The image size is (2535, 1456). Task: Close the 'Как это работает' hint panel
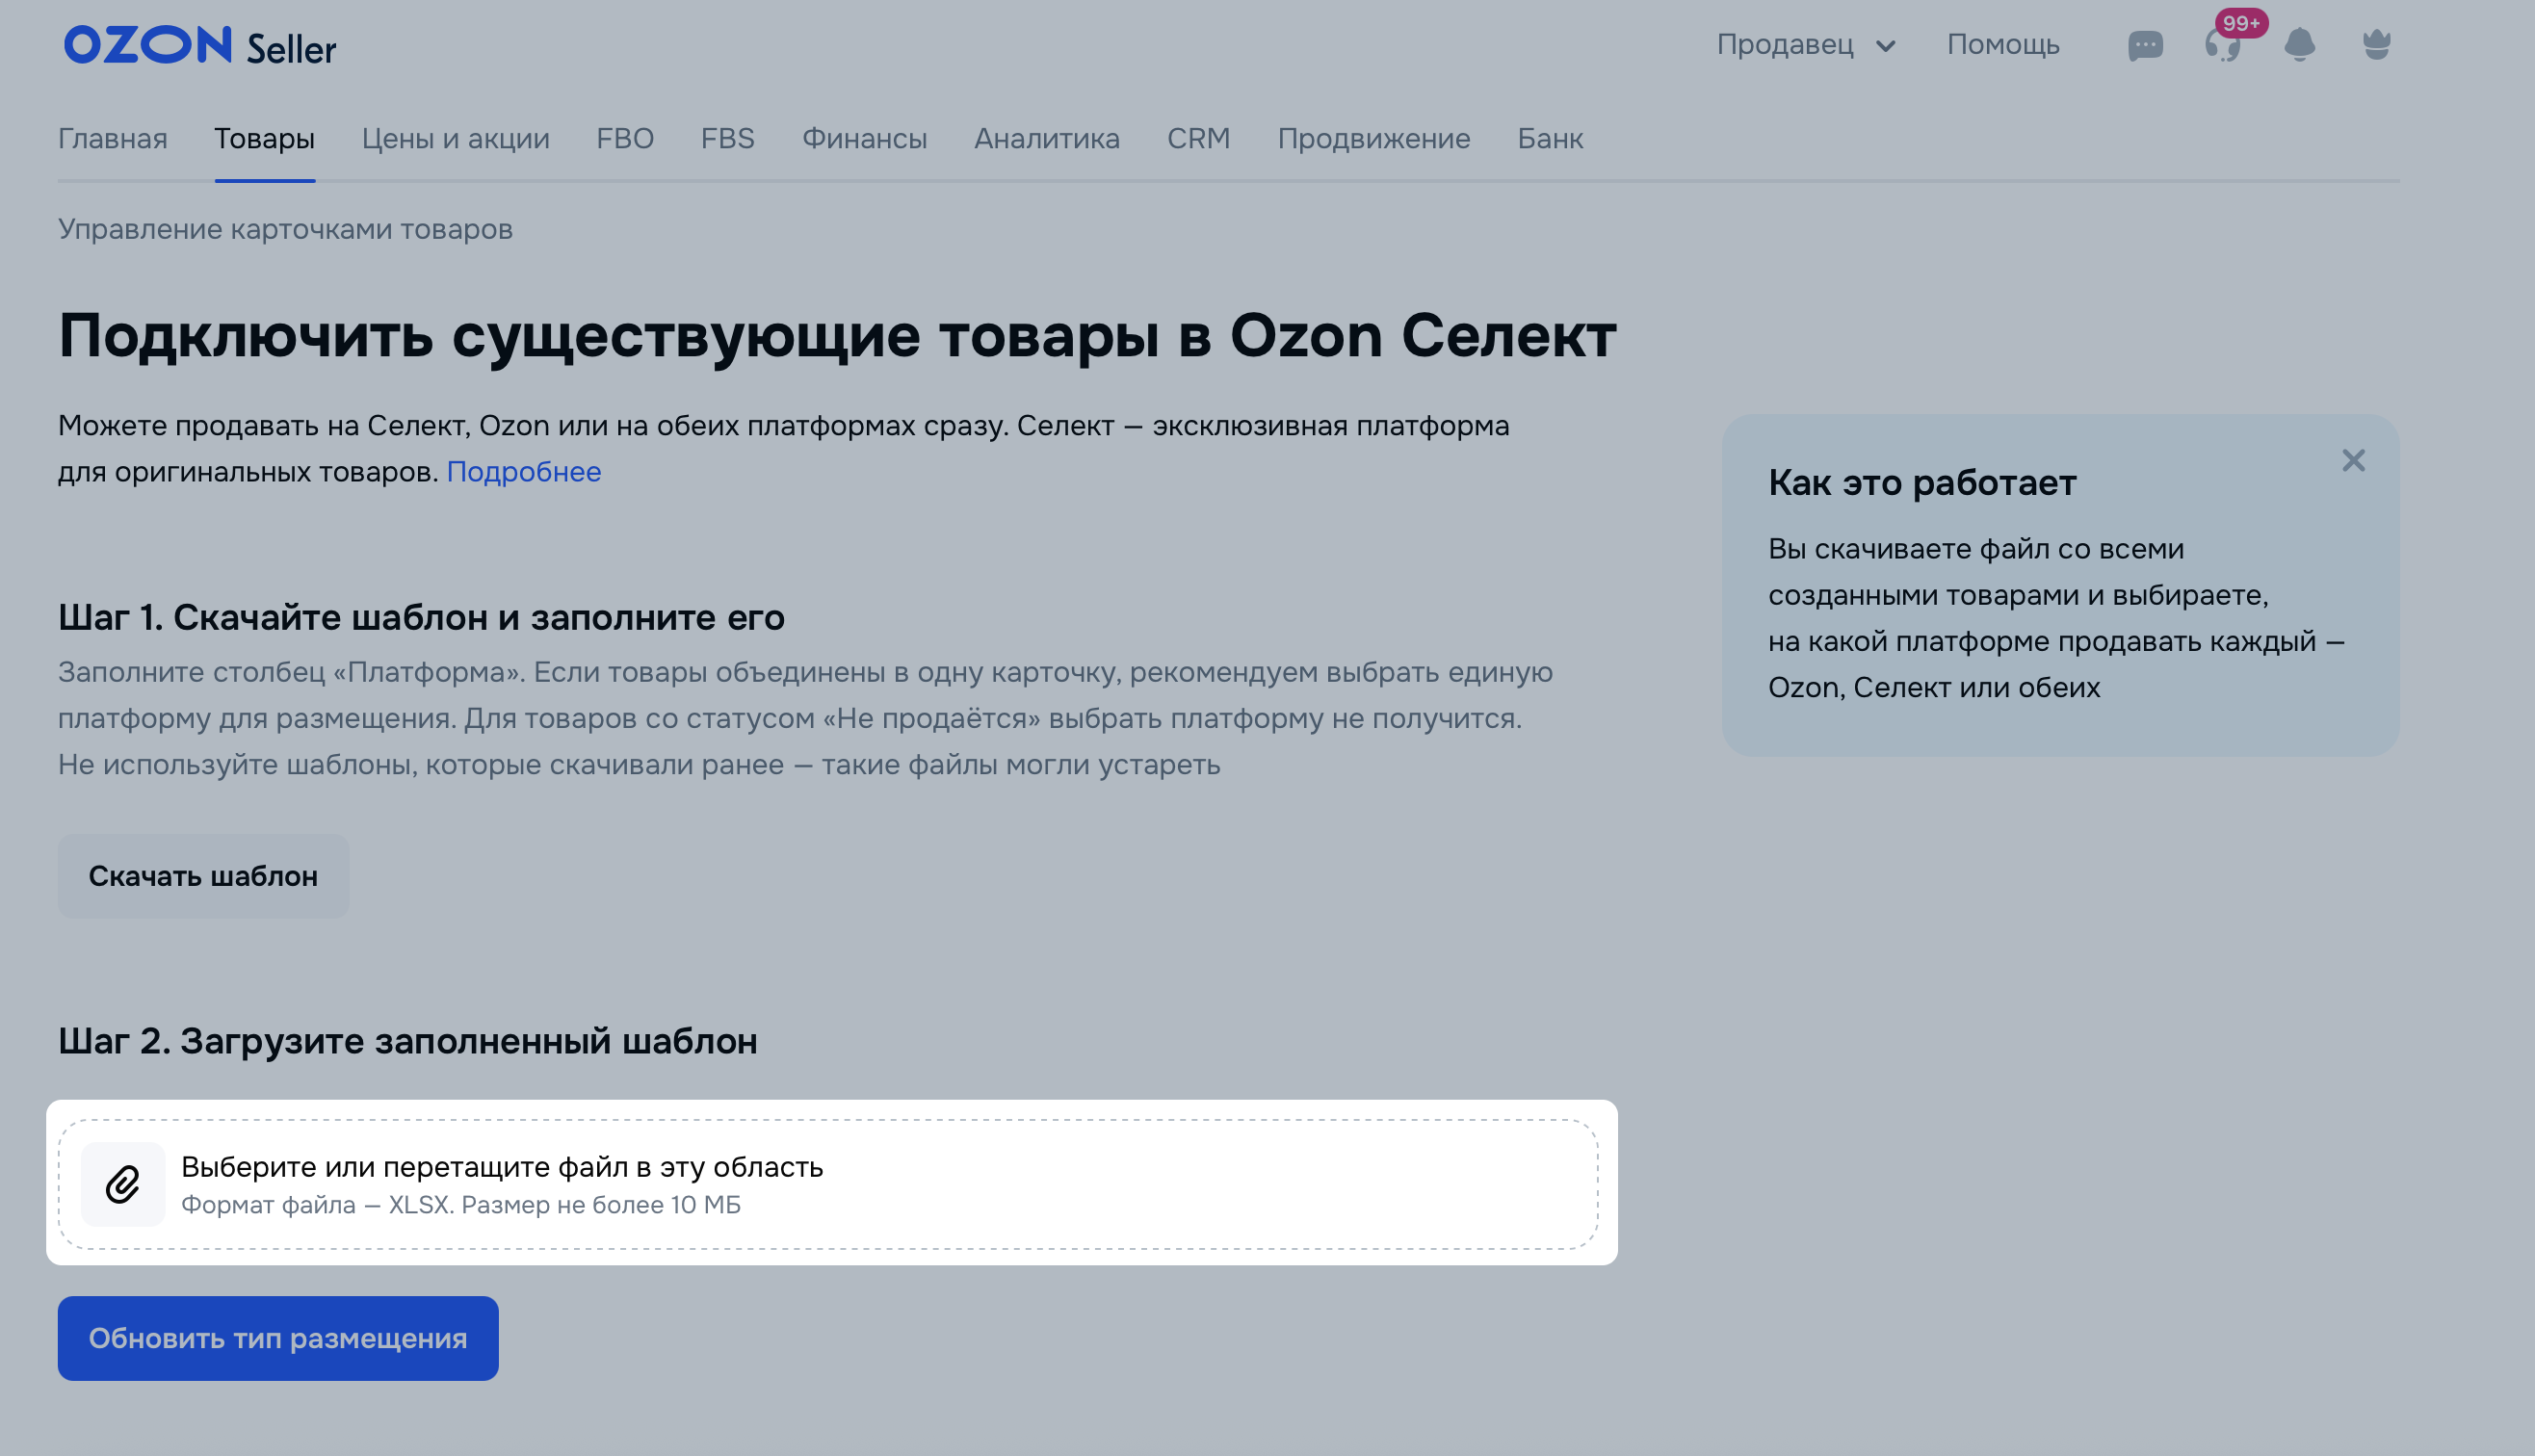point(2353,461)
